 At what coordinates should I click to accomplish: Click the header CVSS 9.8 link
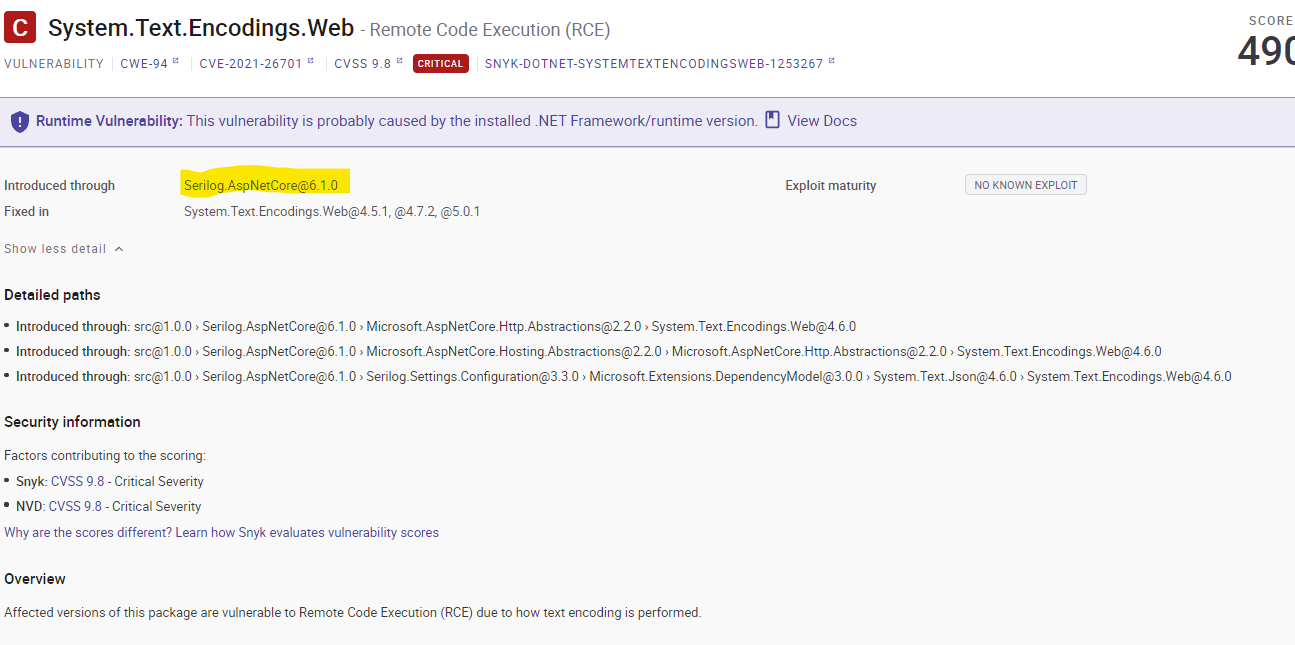tap(360, 63)
